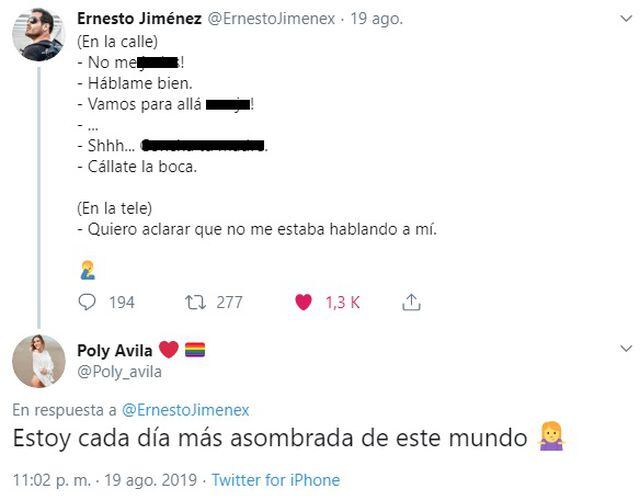
Task: Click the rainbow flag emoji beside Poly Avila
Action: pos(194,350)
